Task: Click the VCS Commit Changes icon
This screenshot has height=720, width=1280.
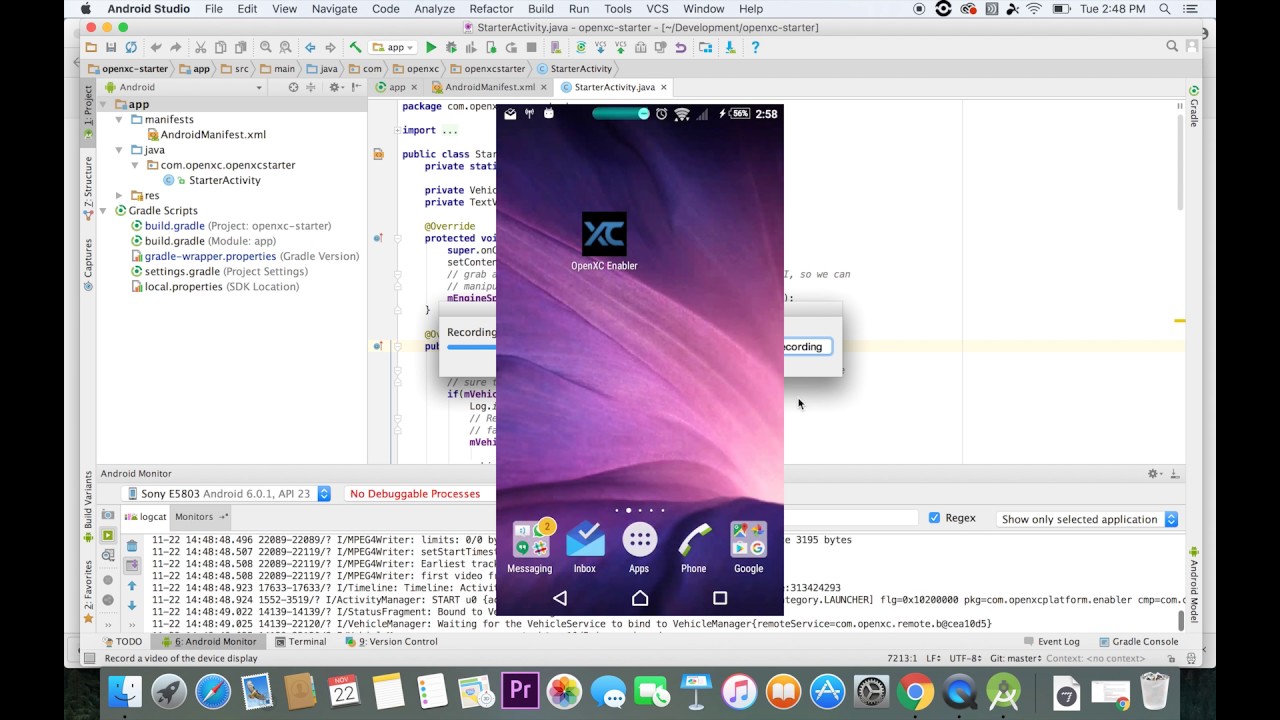Action: (621, 47)
